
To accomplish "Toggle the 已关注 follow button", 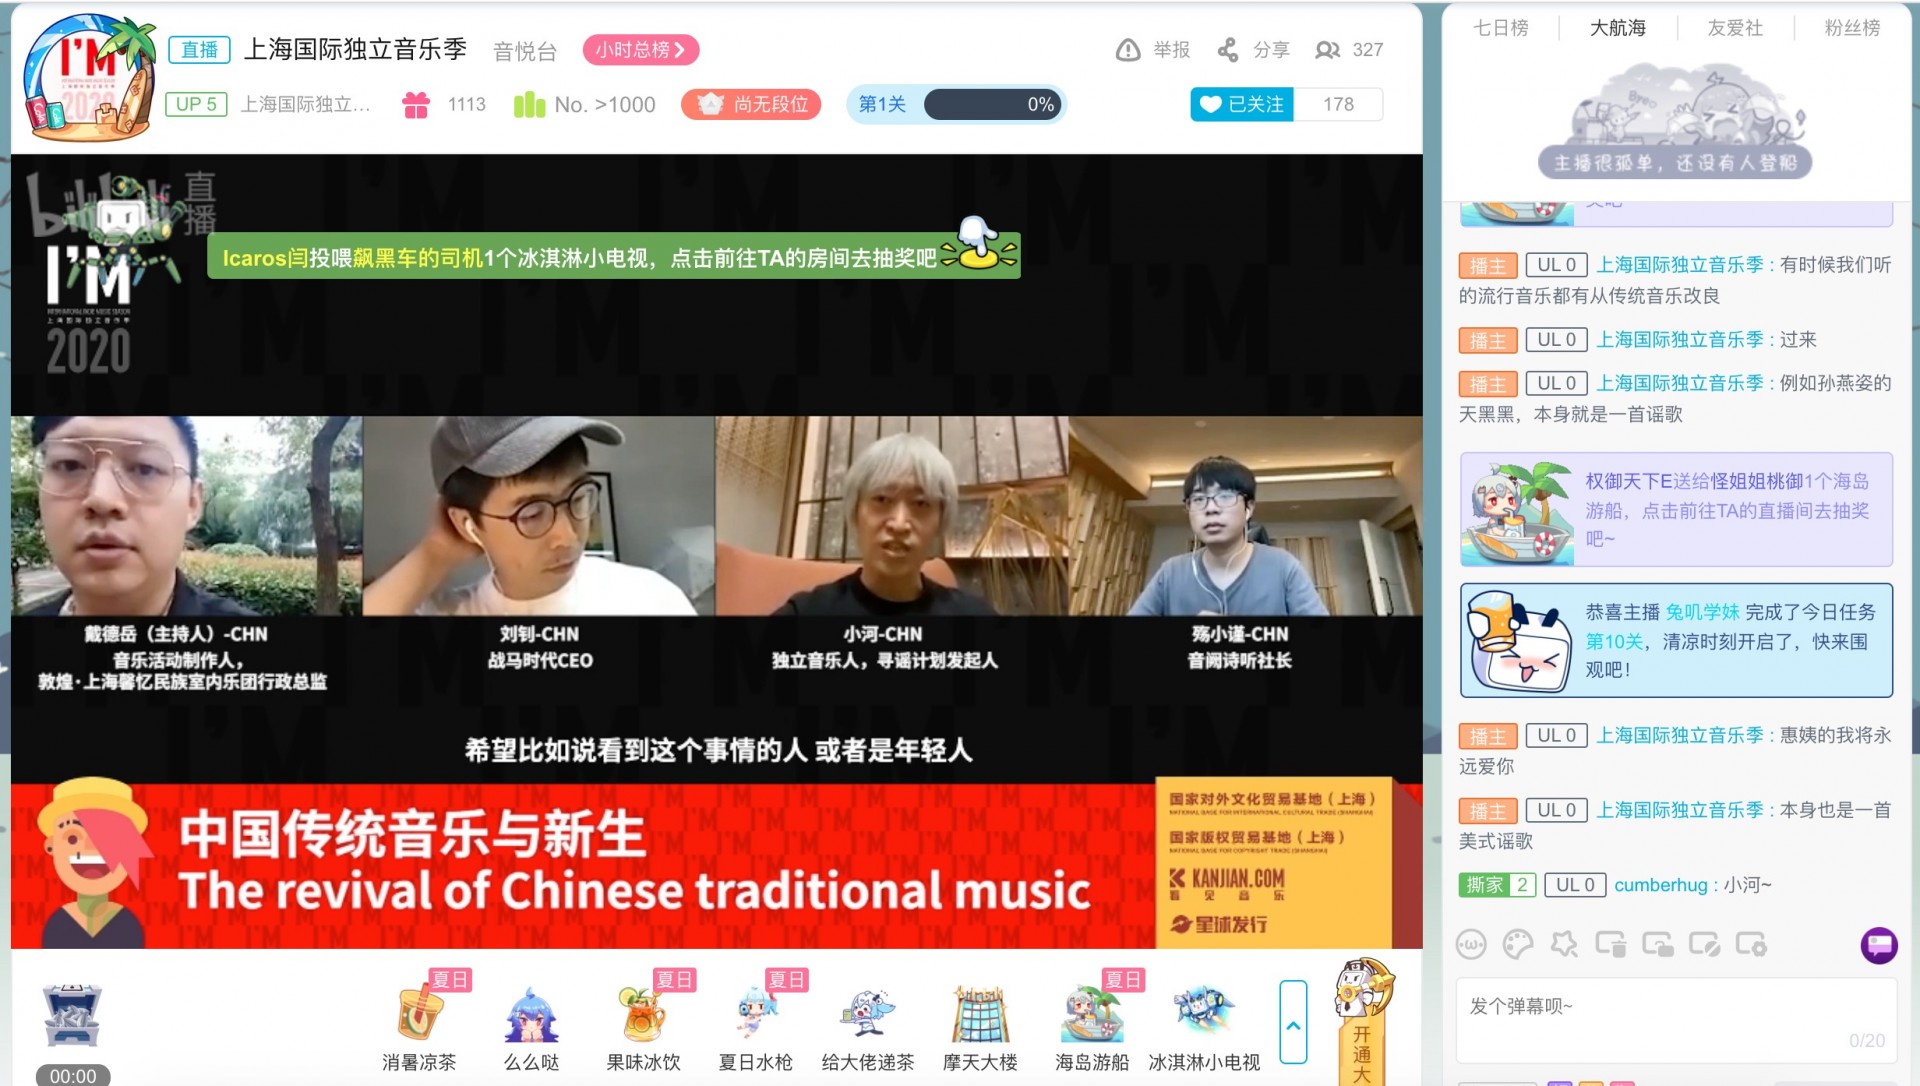I will tap(1242, 104).
